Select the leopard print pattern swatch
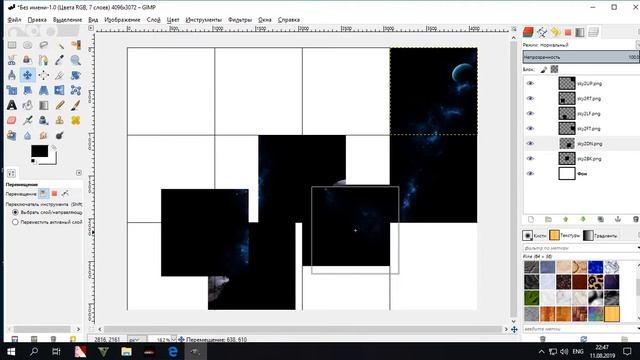640x360 pixels. click(x=596, y=282)
